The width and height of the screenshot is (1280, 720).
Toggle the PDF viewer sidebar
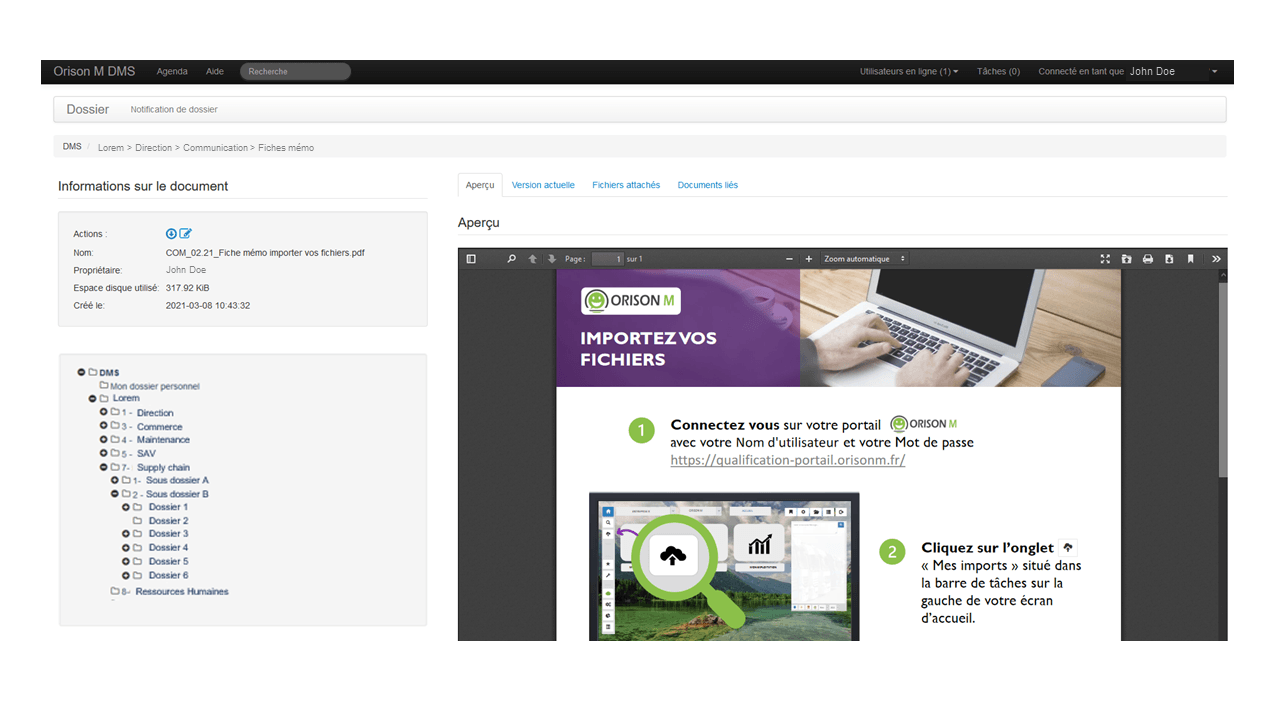tap(471, 259)
